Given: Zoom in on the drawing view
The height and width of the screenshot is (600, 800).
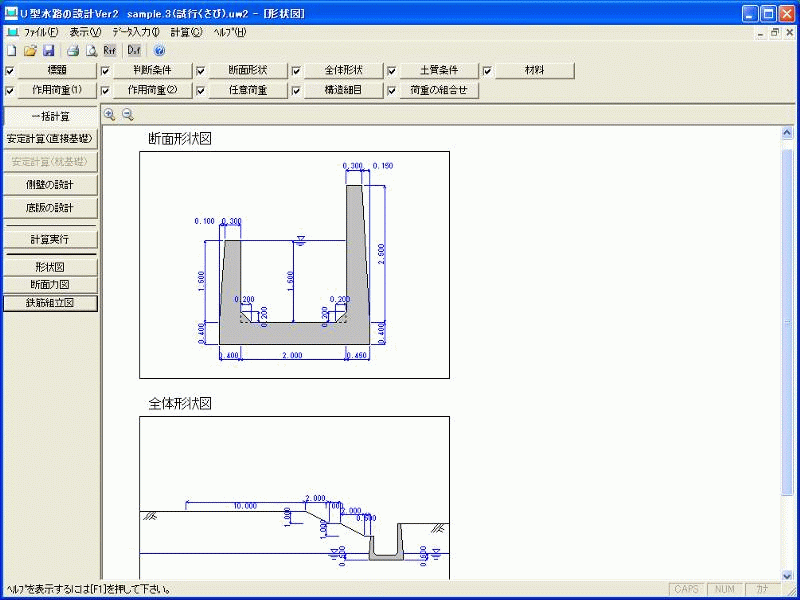Looking at the screenshot, I should pyautogui.click(x=110, y=115).
